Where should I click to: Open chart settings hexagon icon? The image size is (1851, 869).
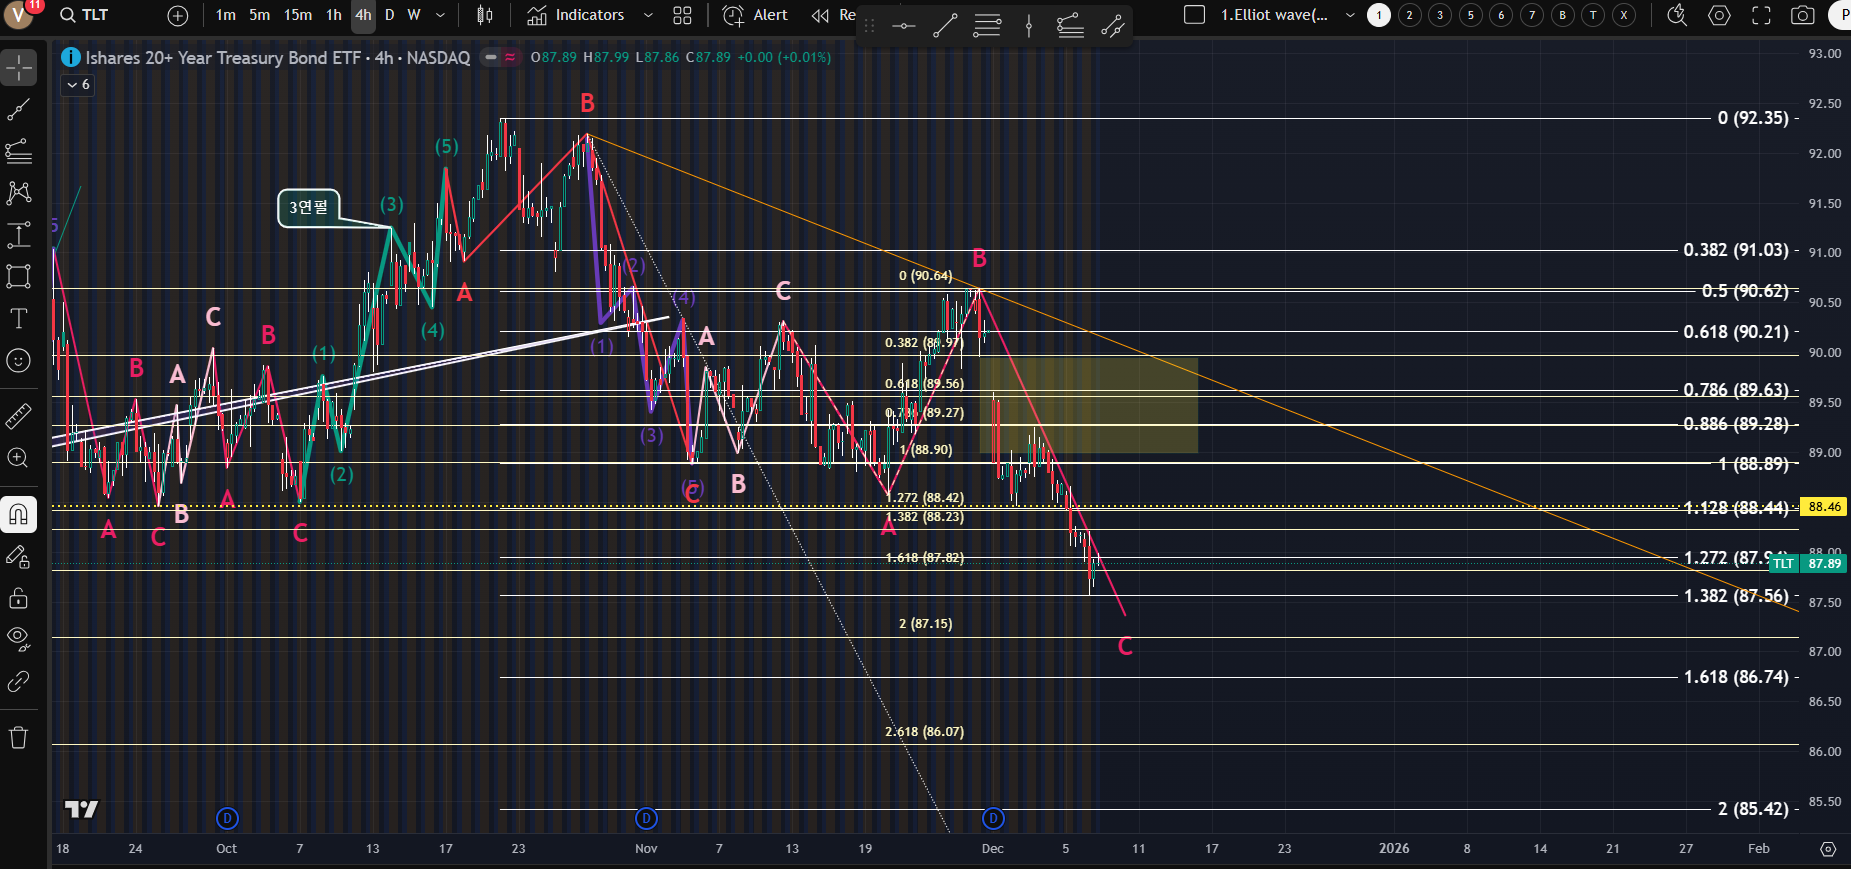coord(1719,15)
